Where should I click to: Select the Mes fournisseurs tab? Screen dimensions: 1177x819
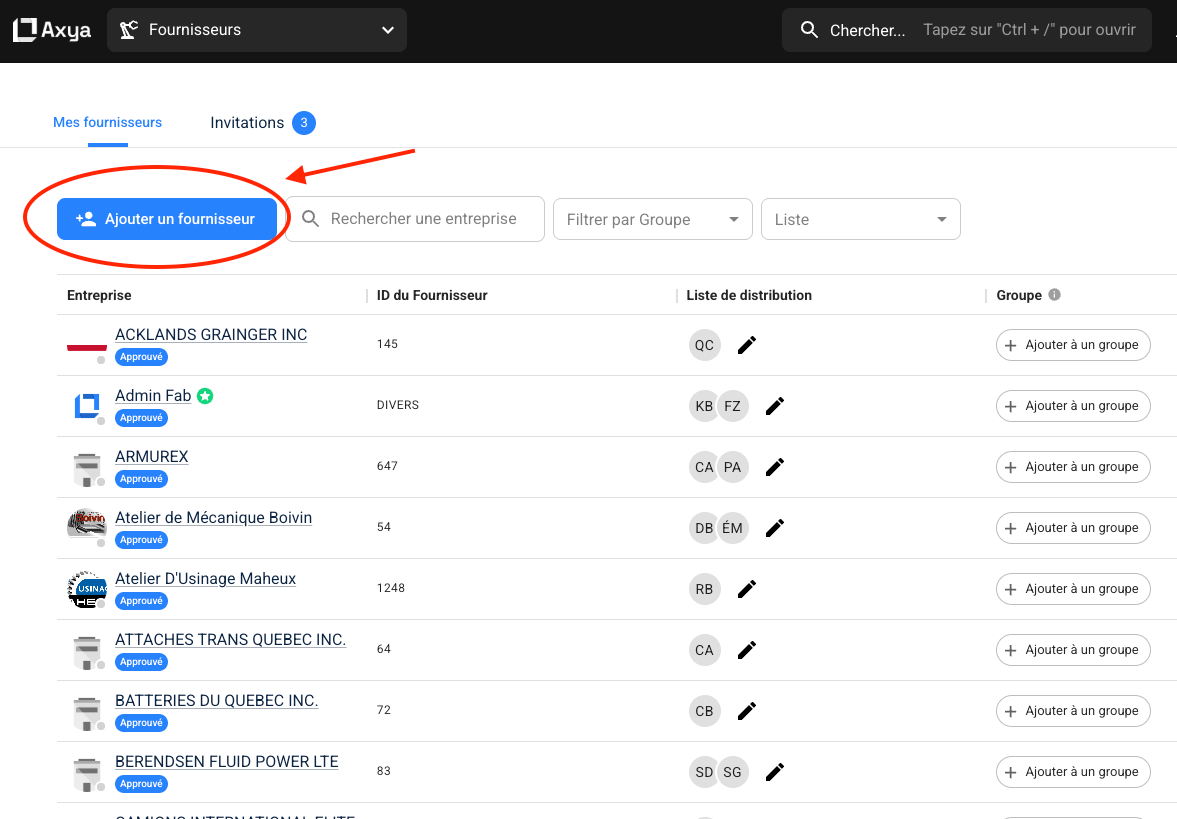point(107,123)
